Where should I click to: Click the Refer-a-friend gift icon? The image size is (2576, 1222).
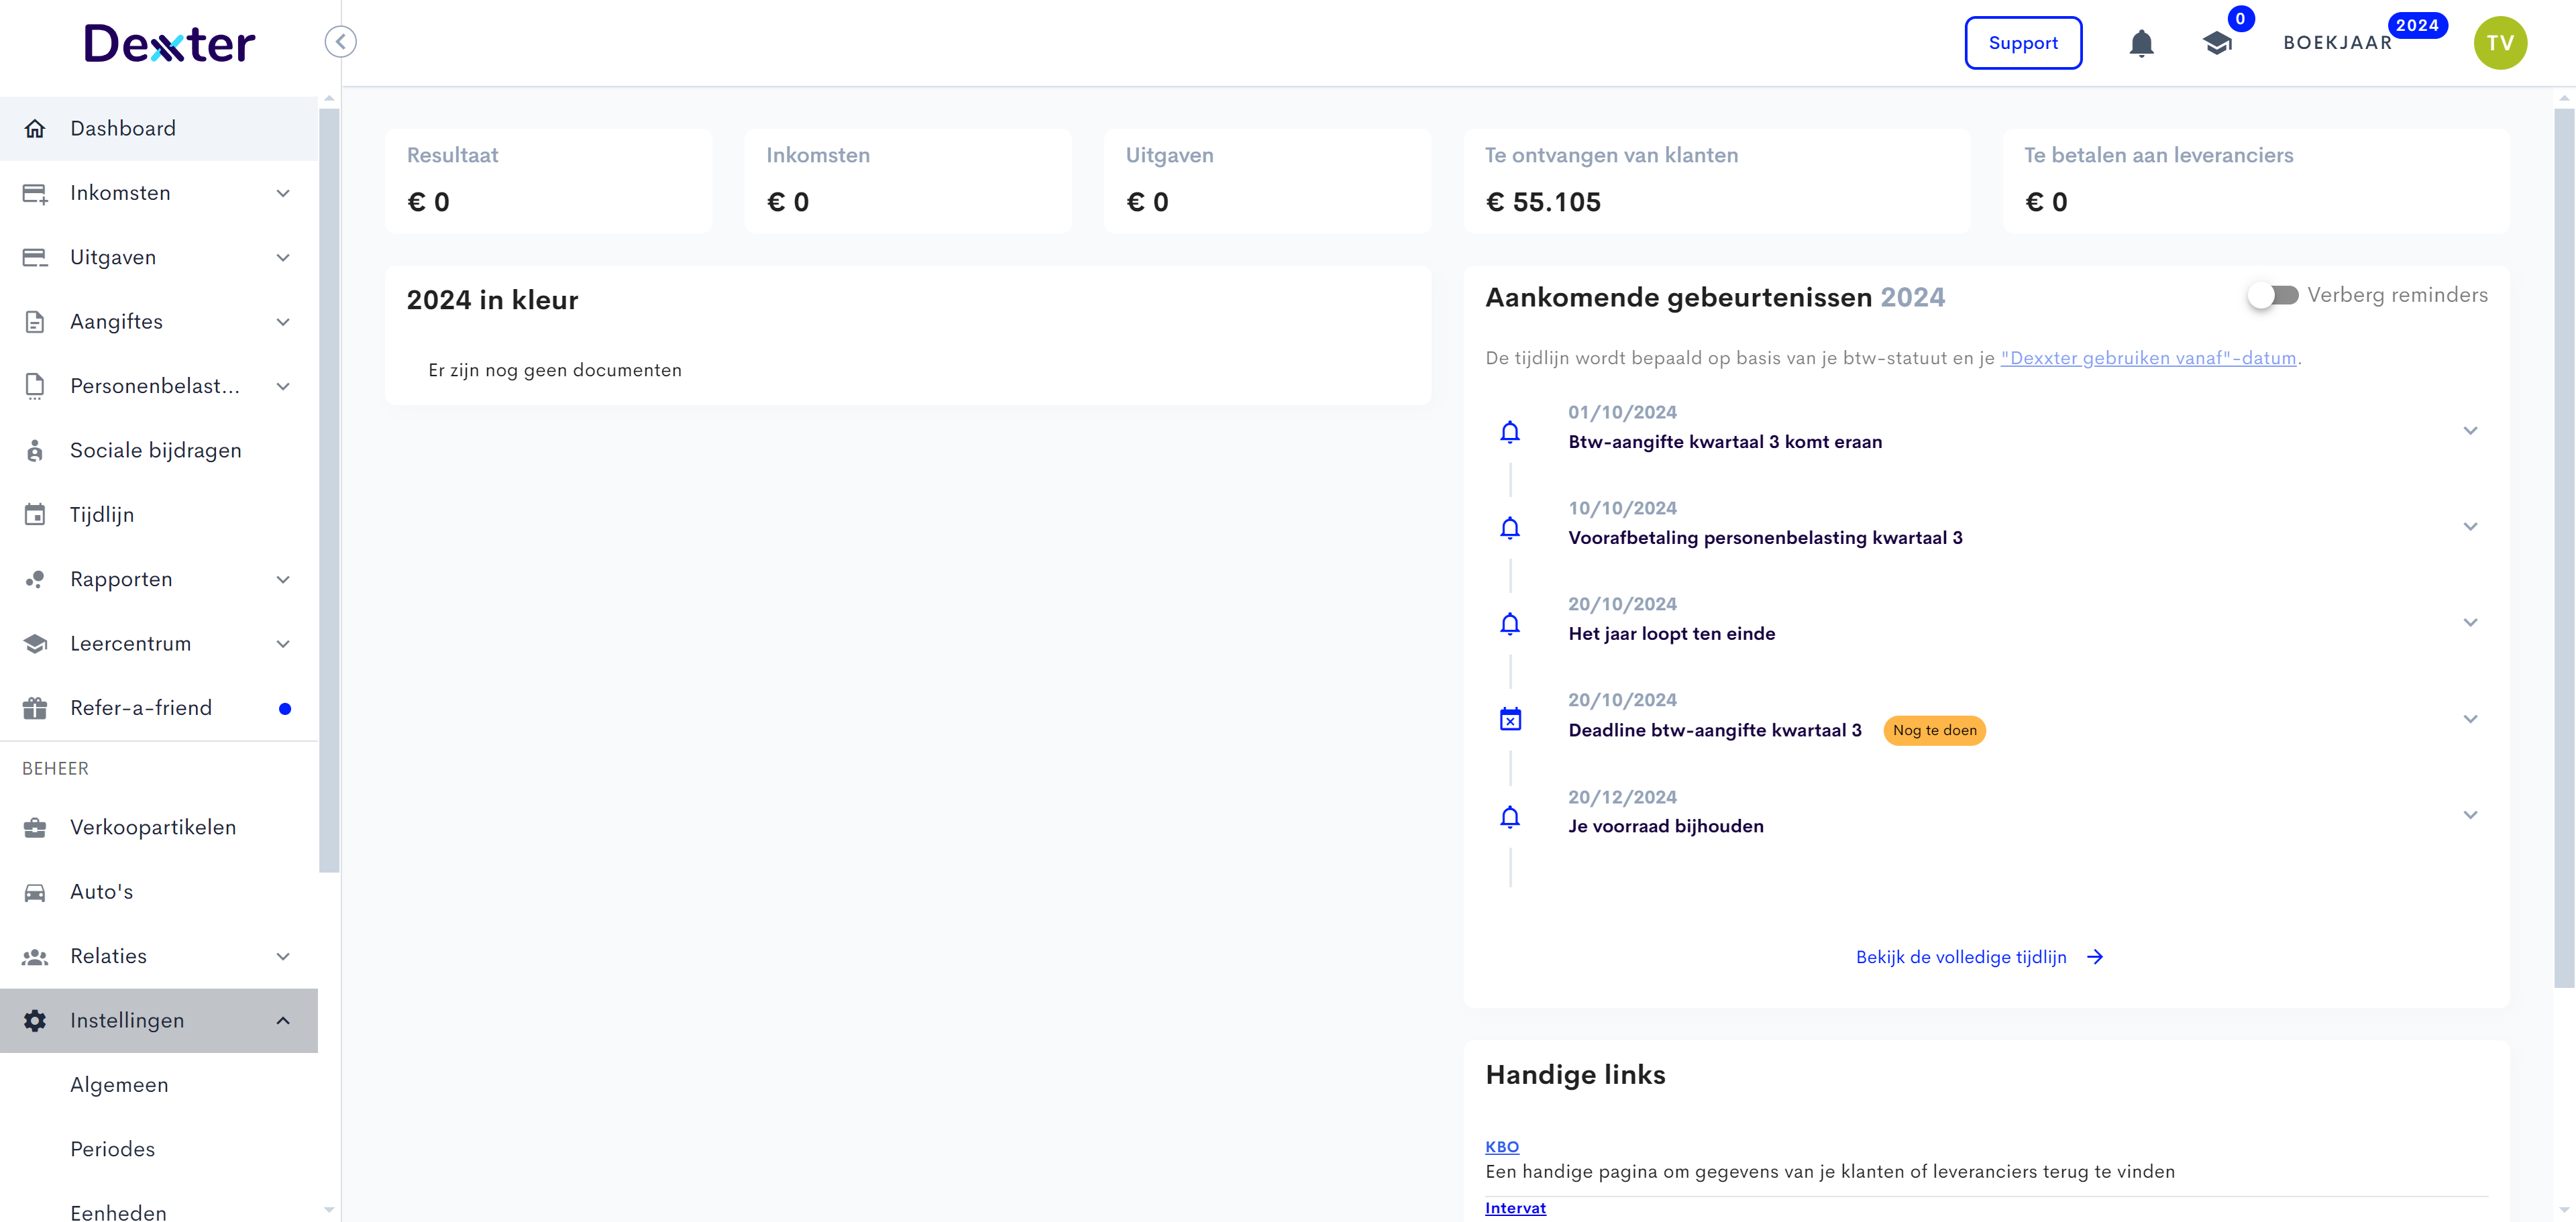[x=35, y=708]
